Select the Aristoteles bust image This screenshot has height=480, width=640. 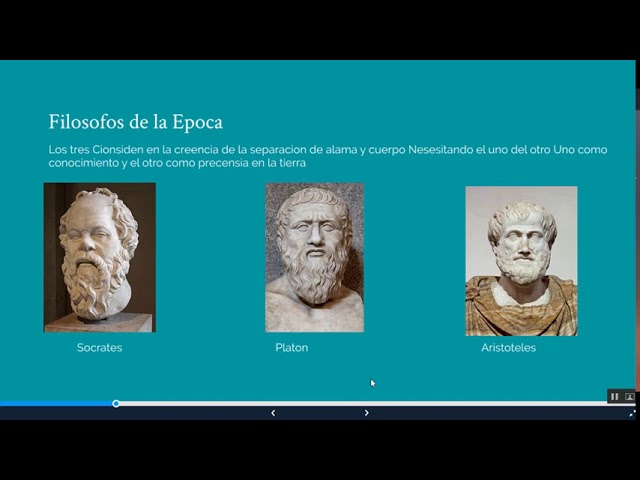[x=521, y=261]
